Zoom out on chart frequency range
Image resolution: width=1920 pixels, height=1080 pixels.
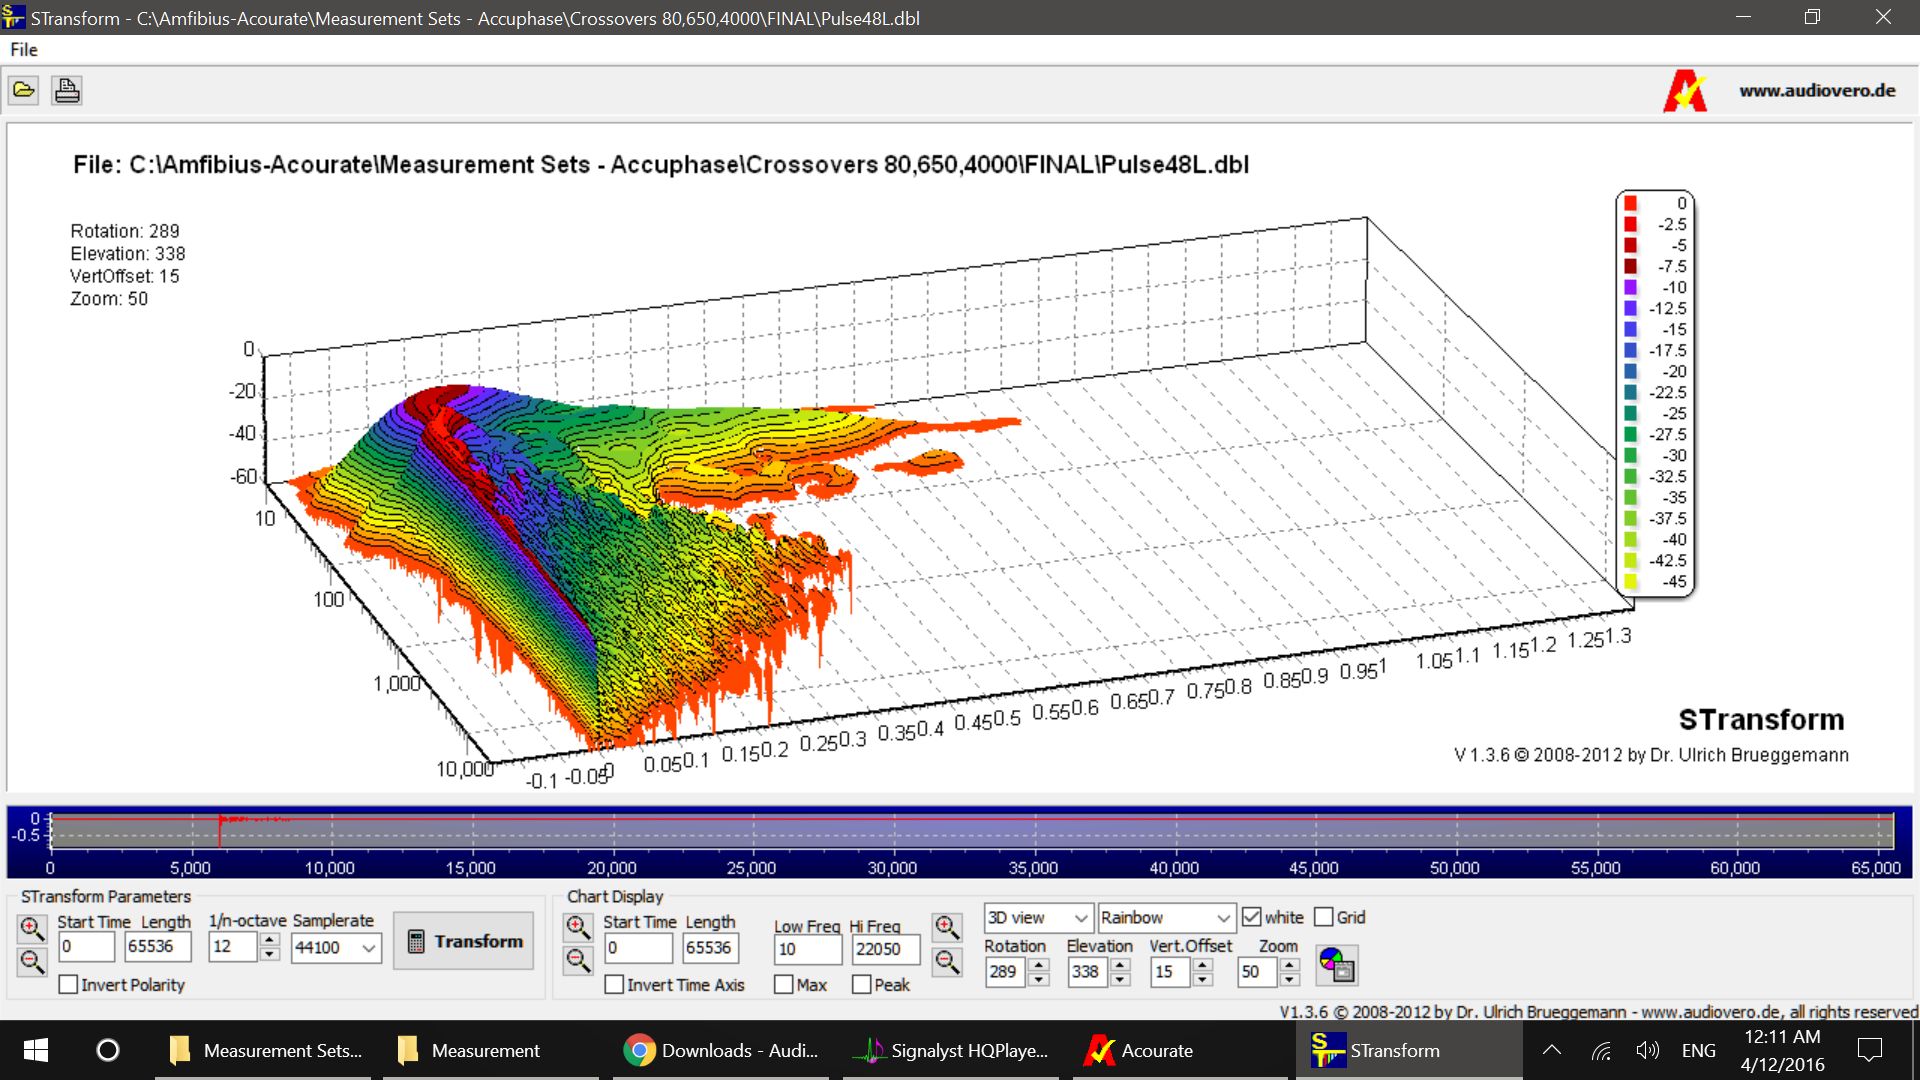coord(947,962)
